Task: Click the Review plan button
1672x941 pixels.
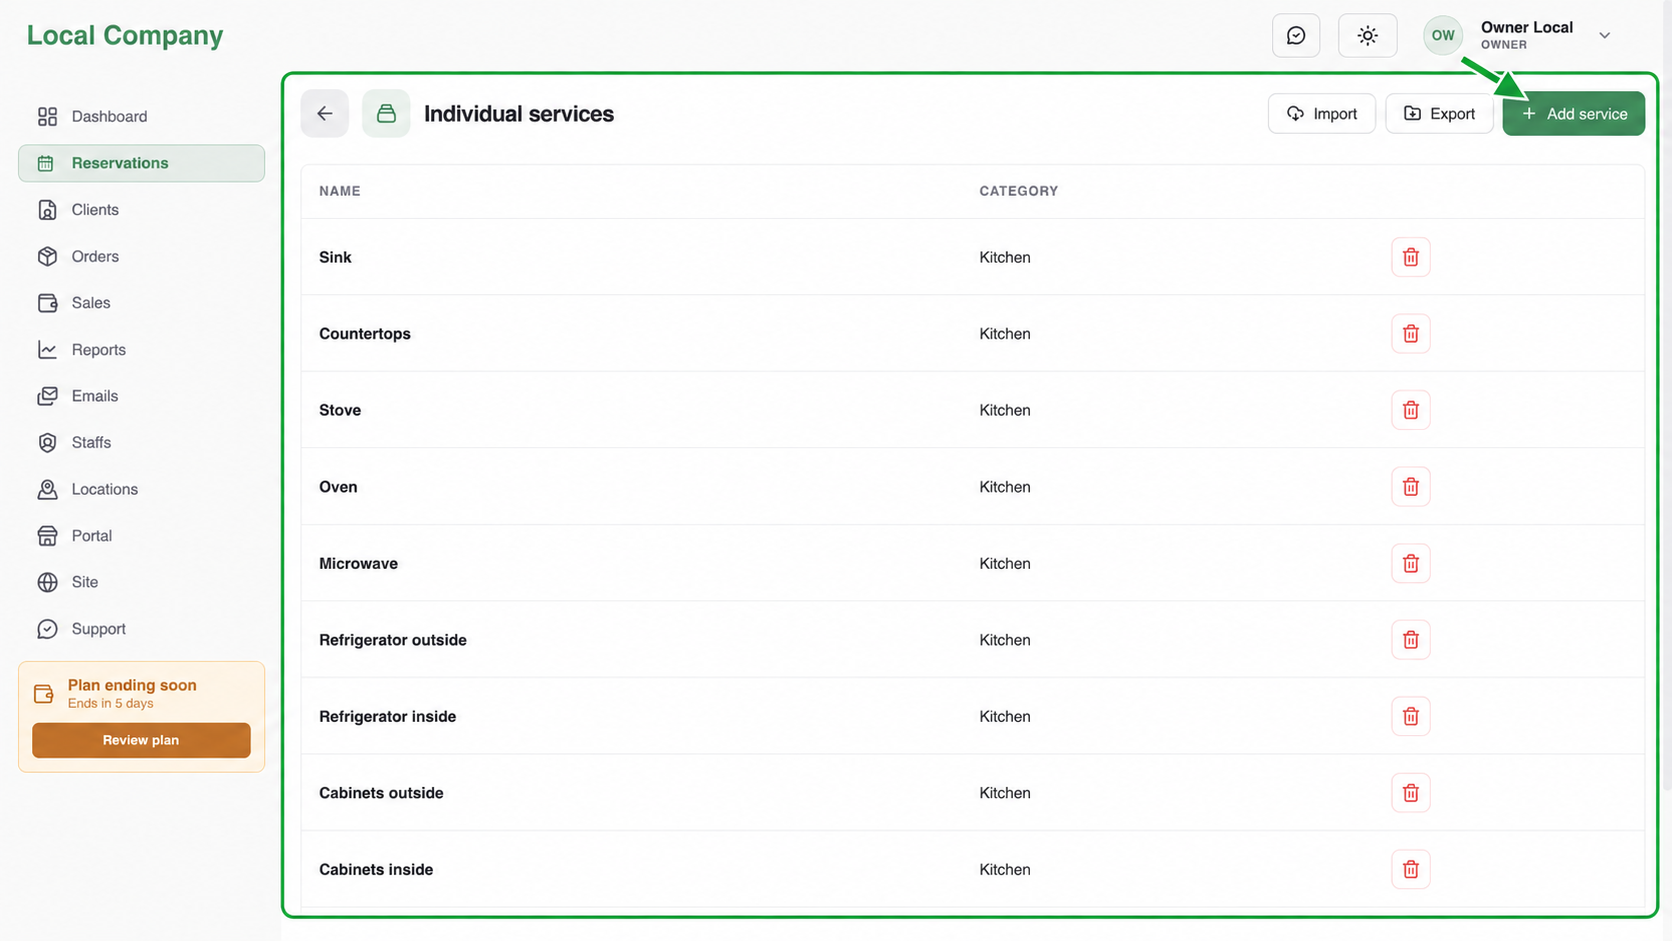Action: tap(141, 740)
